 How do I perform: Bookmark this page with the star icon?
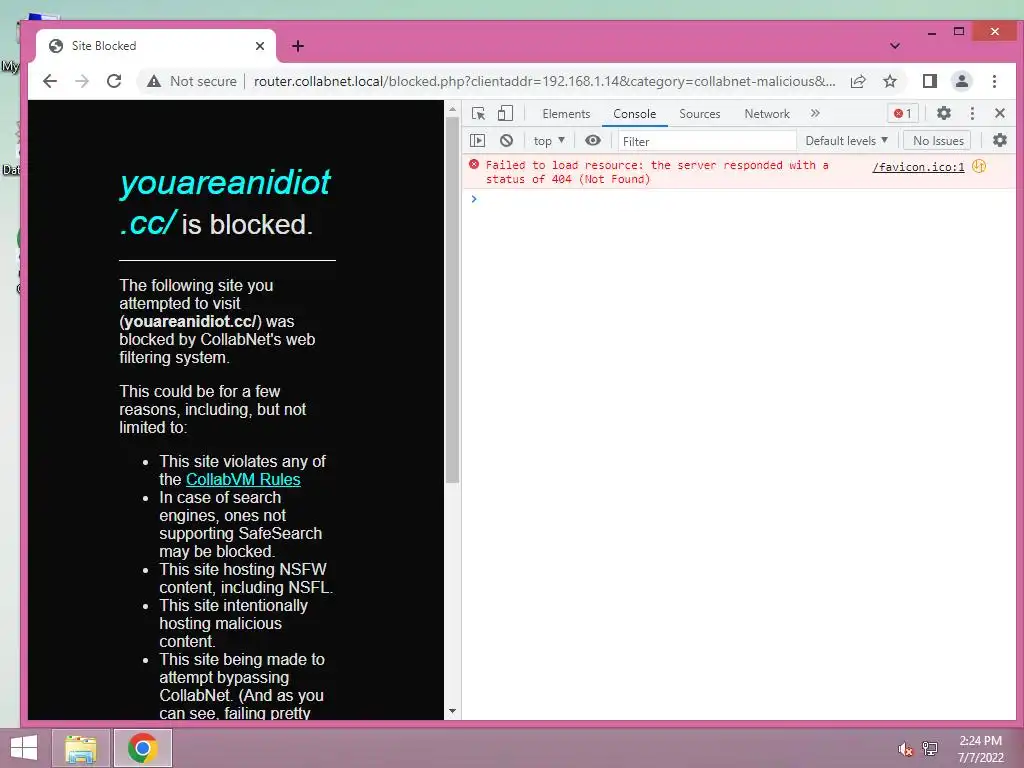(x=890, y=81)
